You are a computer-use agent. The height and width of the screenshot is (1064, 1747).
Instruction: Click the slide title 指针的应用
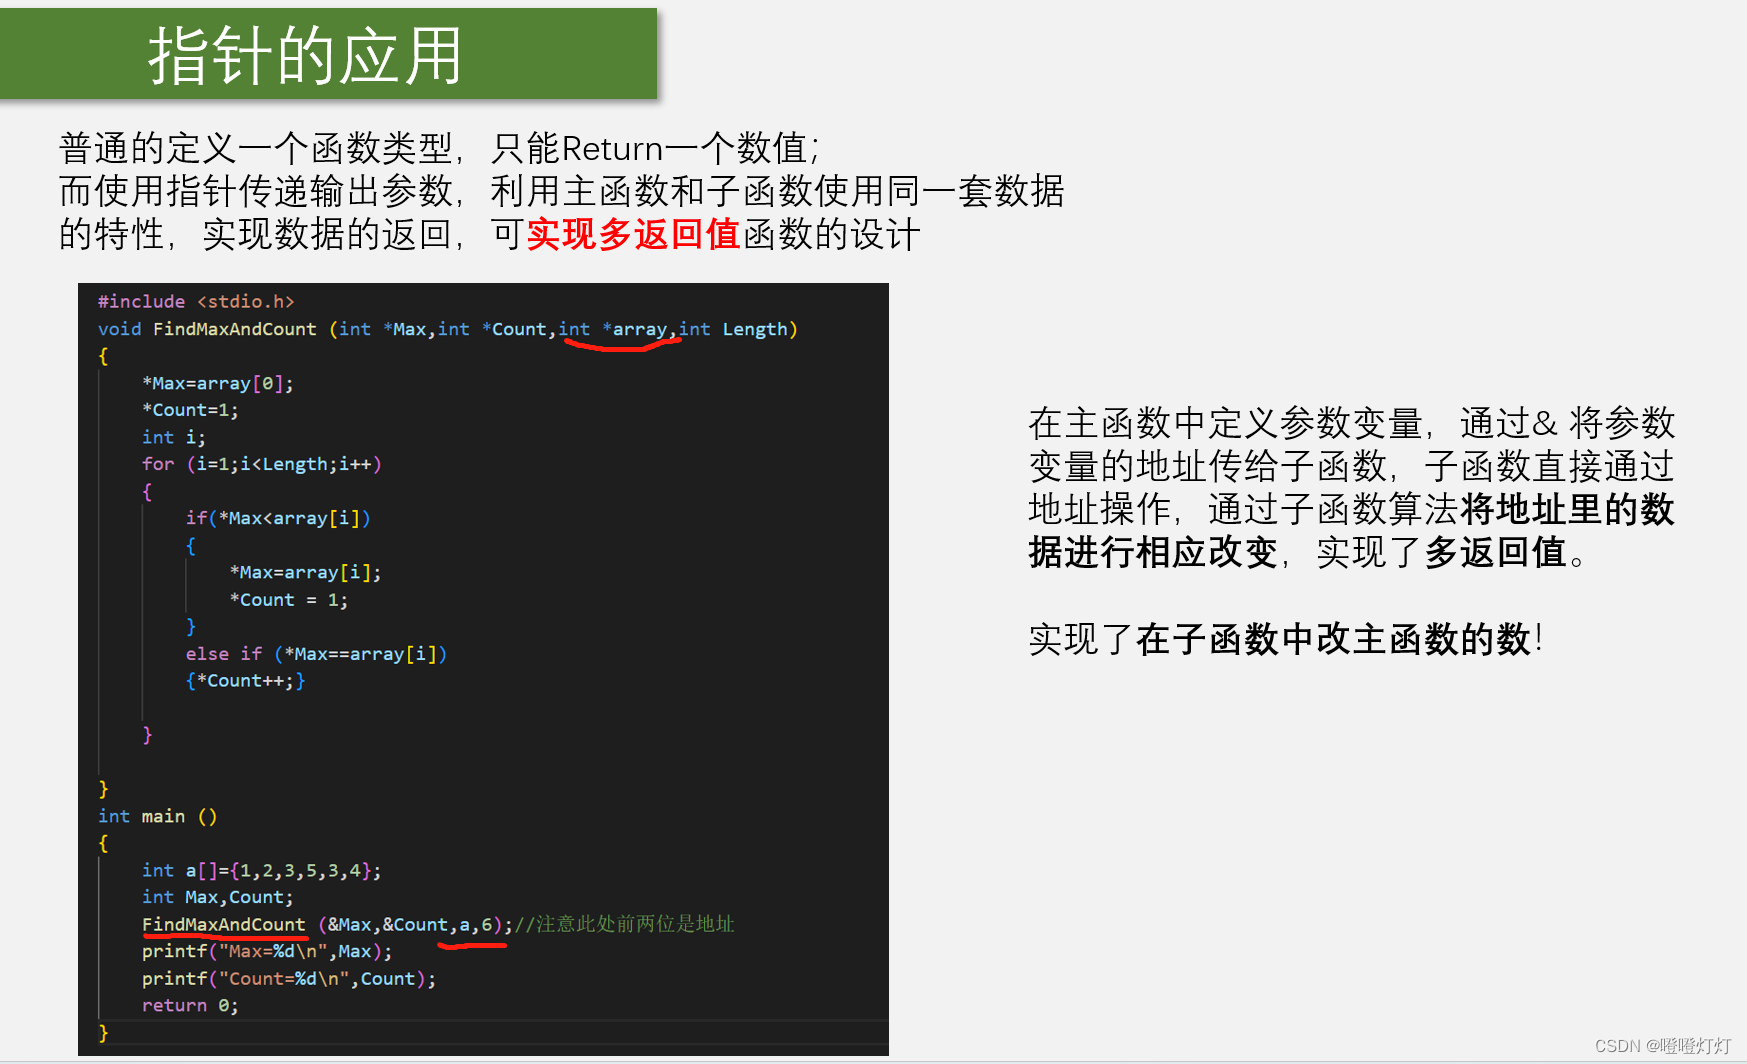(x=305, y=56)
